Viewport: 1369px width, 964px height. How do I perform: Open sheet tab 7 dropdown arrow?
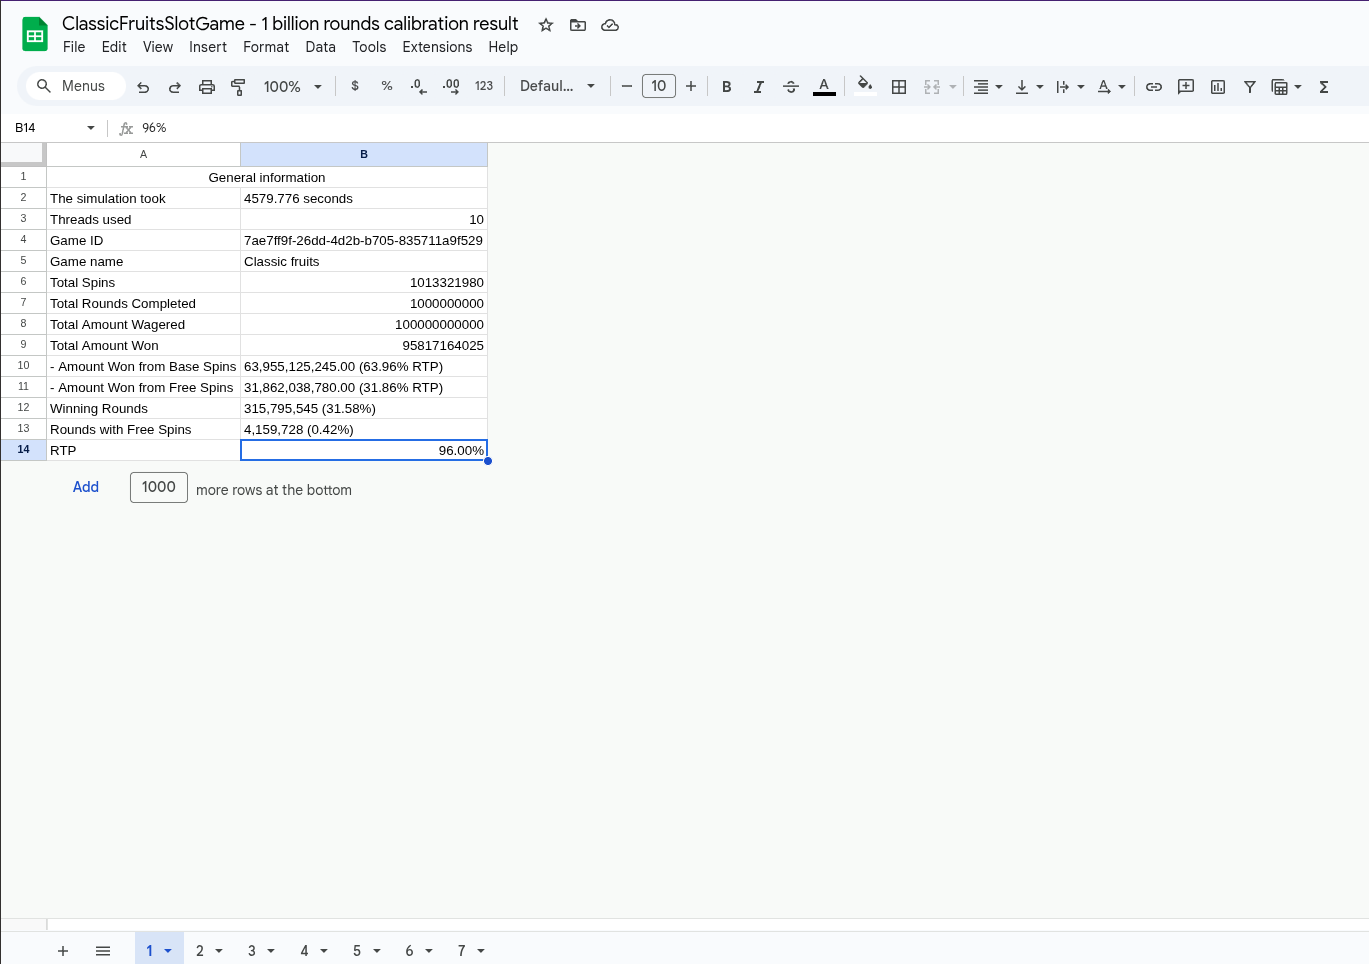tap(481, 951)
